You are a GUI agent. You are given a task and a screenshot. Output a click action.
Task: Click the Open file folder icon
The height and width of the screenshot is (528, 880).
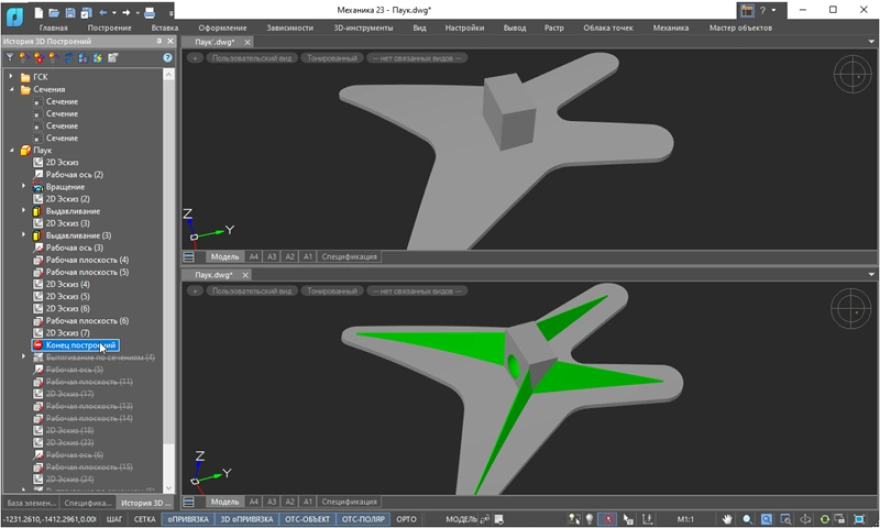tap(54, 12)
